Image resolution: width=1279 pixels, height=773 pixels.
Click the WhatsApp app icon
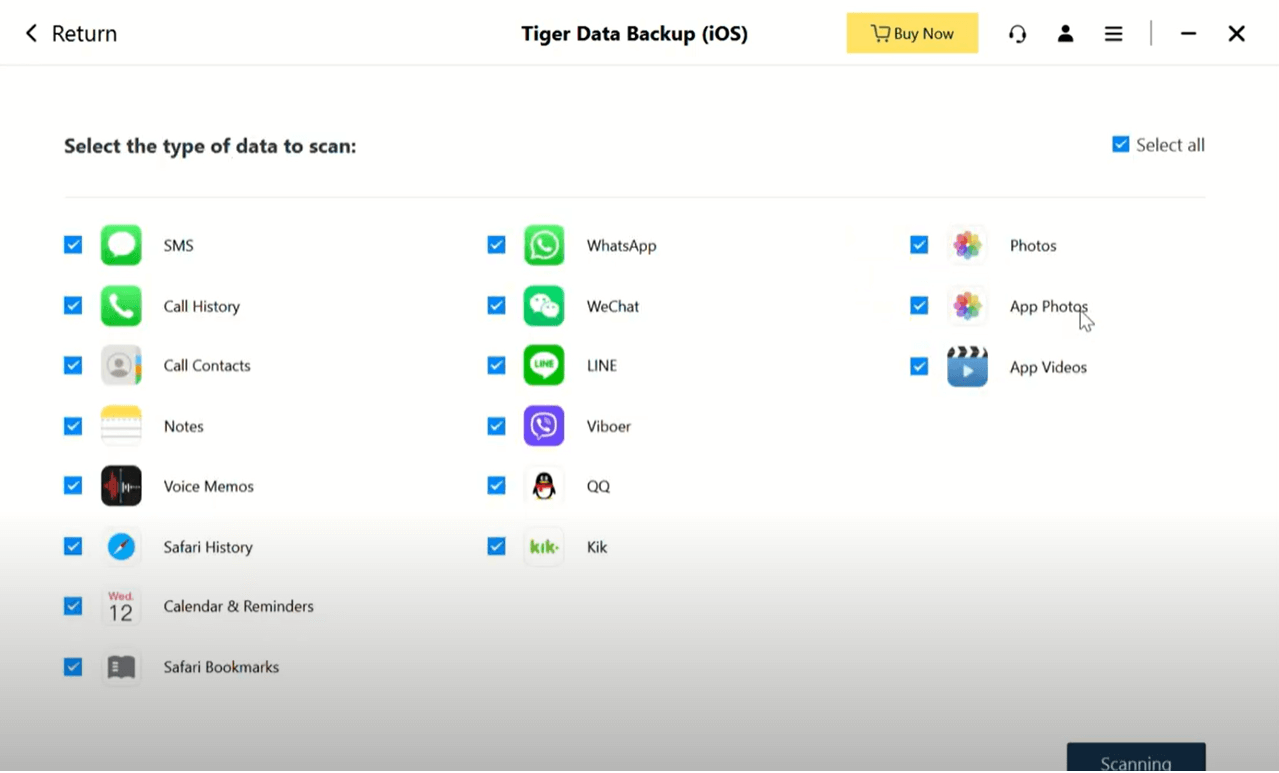coord(544,245)
